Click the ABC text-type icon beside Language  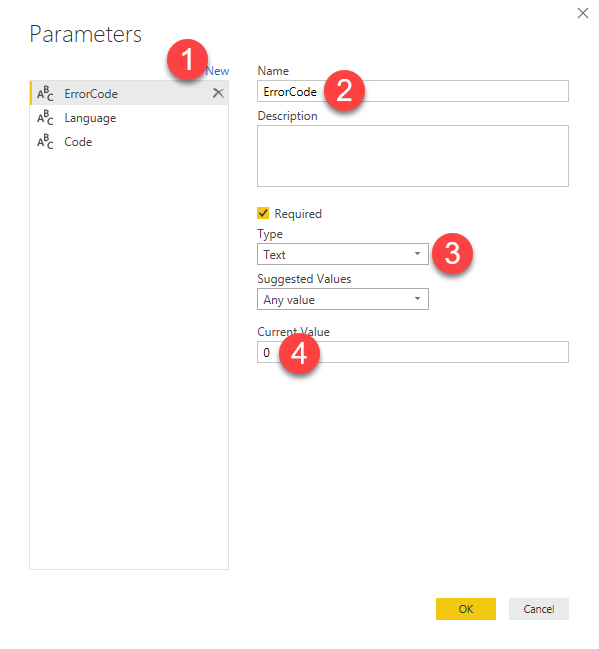click(x=45, y=118)
